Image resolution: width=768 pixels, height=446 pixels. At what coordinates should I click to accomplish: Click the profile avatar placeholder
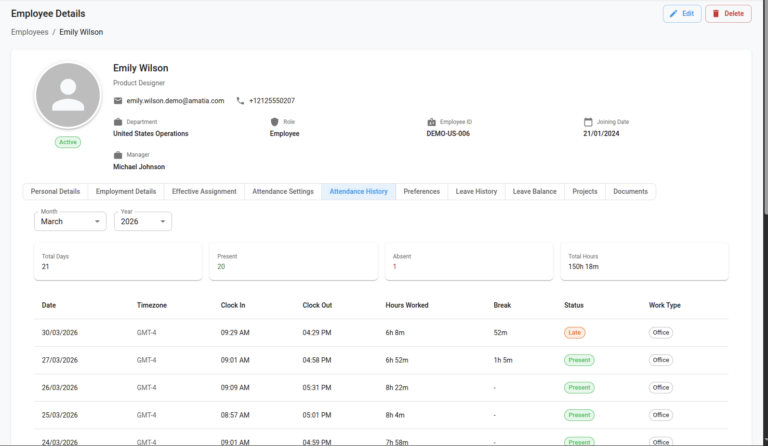(x=68, y=93)
